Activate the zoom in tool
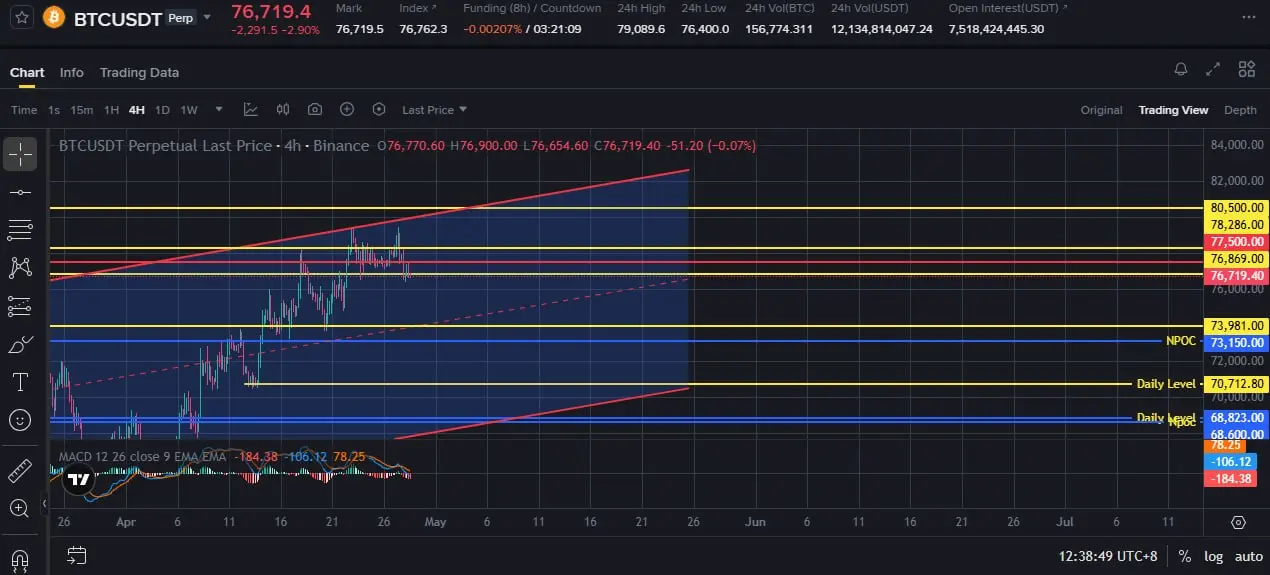 click(20, 508)
